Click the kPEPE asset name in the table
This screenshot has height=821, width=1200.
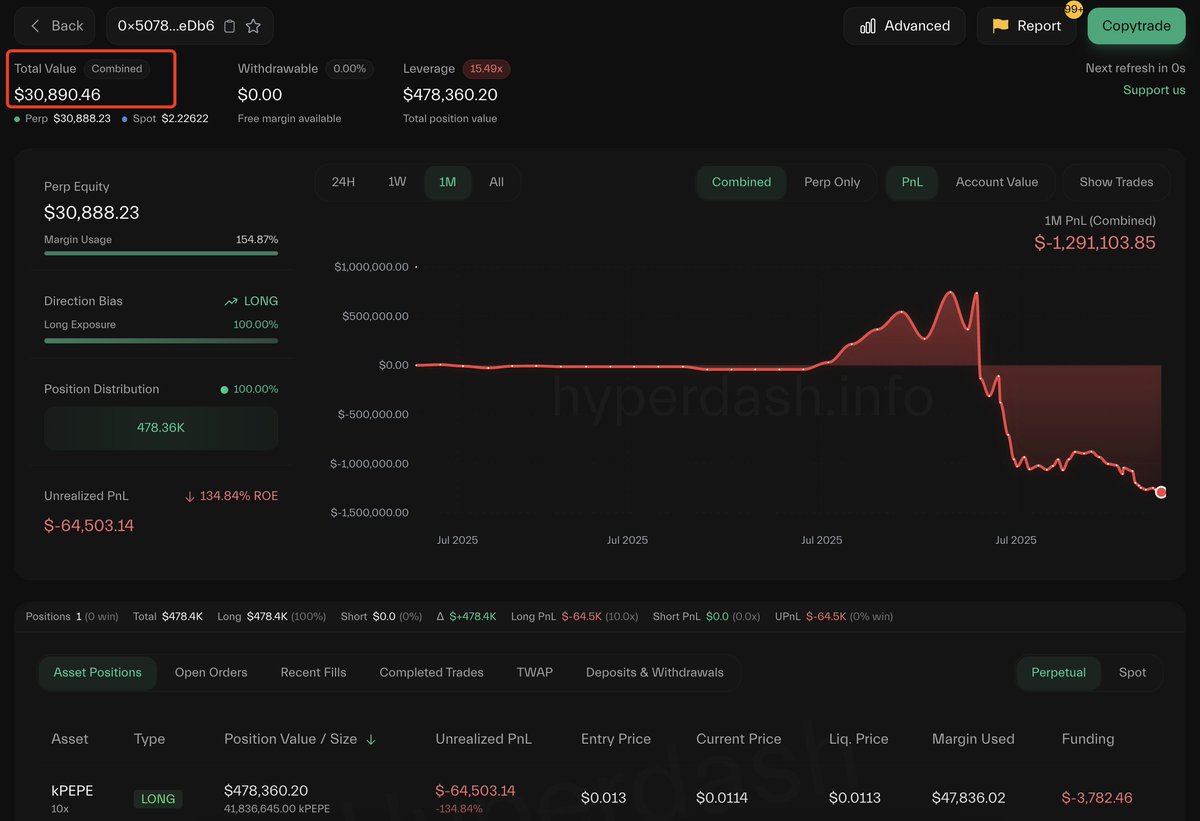[x=72, y=790]
